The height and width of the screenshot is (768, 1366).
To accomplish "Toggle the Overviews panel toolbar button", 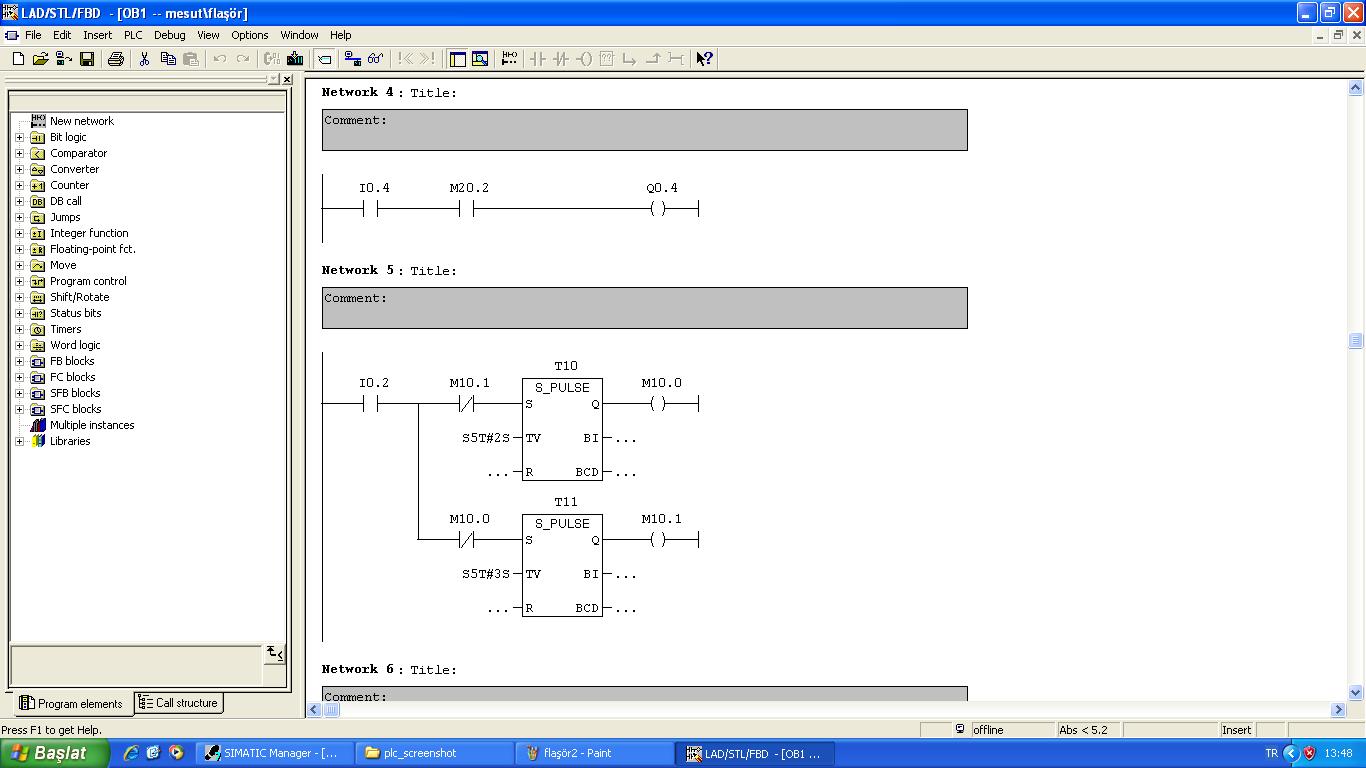I will click(x=457, y=59).
